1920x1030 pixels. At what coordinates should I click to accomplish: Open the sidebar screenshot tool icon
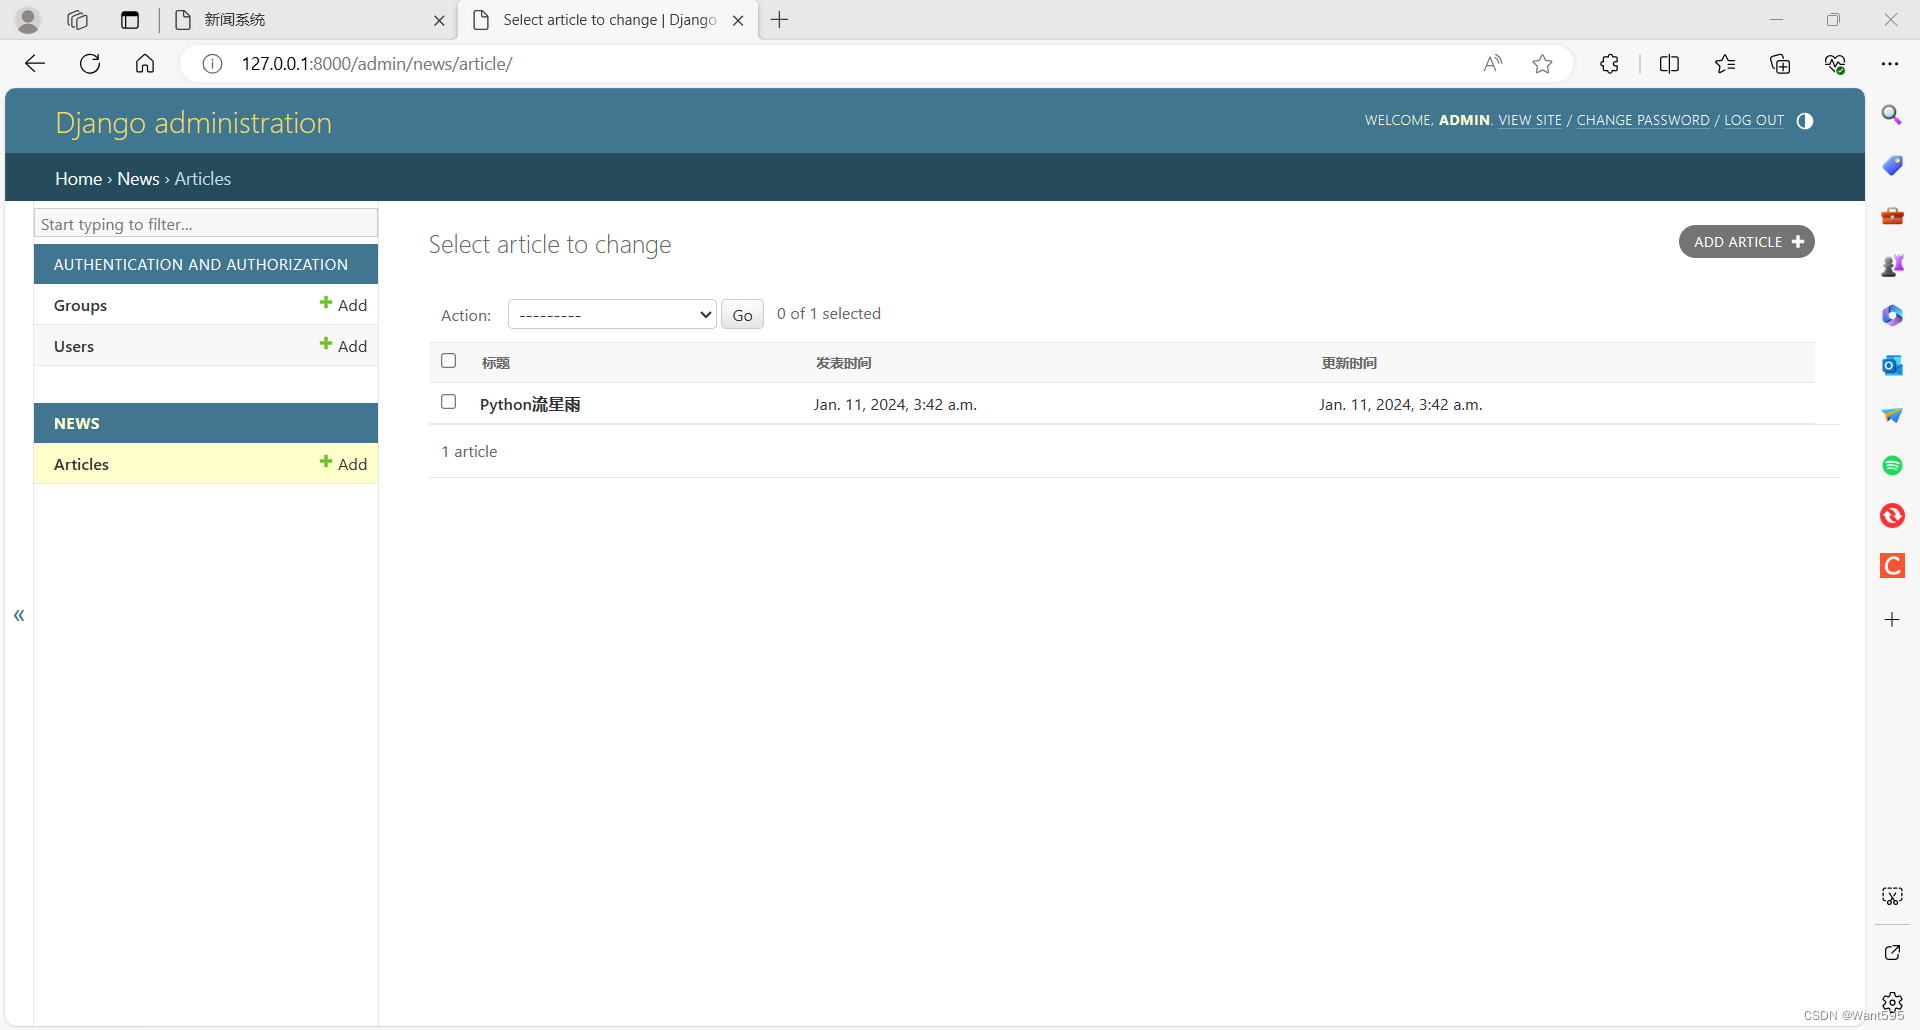(1892, 896)
